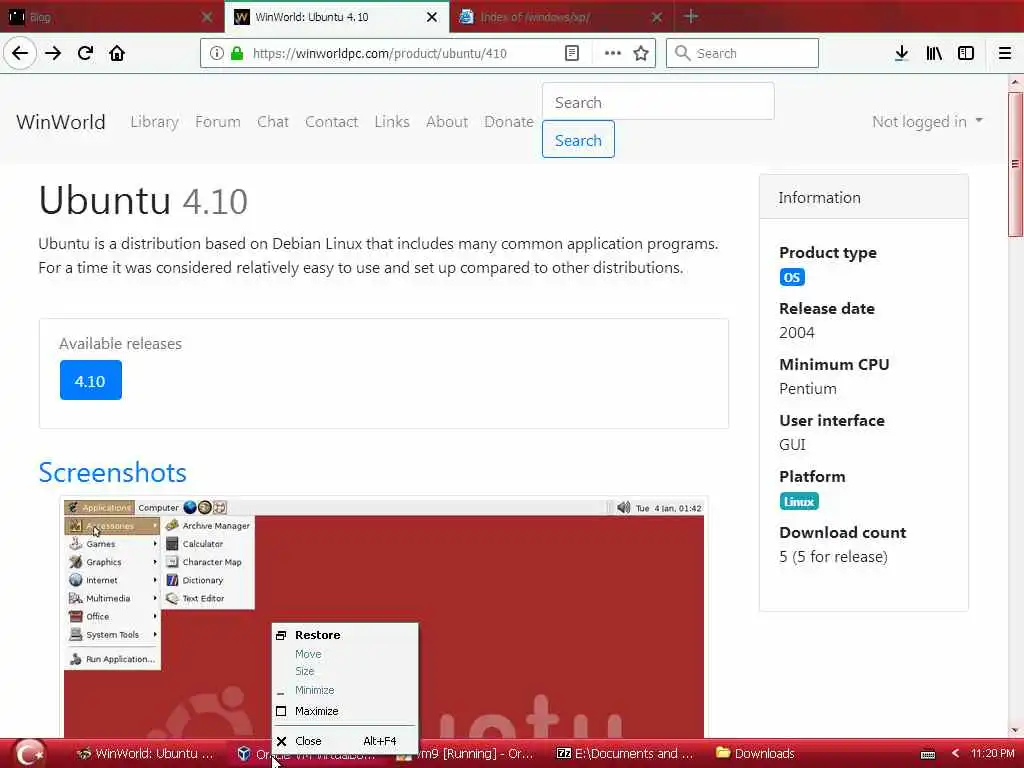
Task: Click the browser toolbar Search field
Action: [742, 53]
